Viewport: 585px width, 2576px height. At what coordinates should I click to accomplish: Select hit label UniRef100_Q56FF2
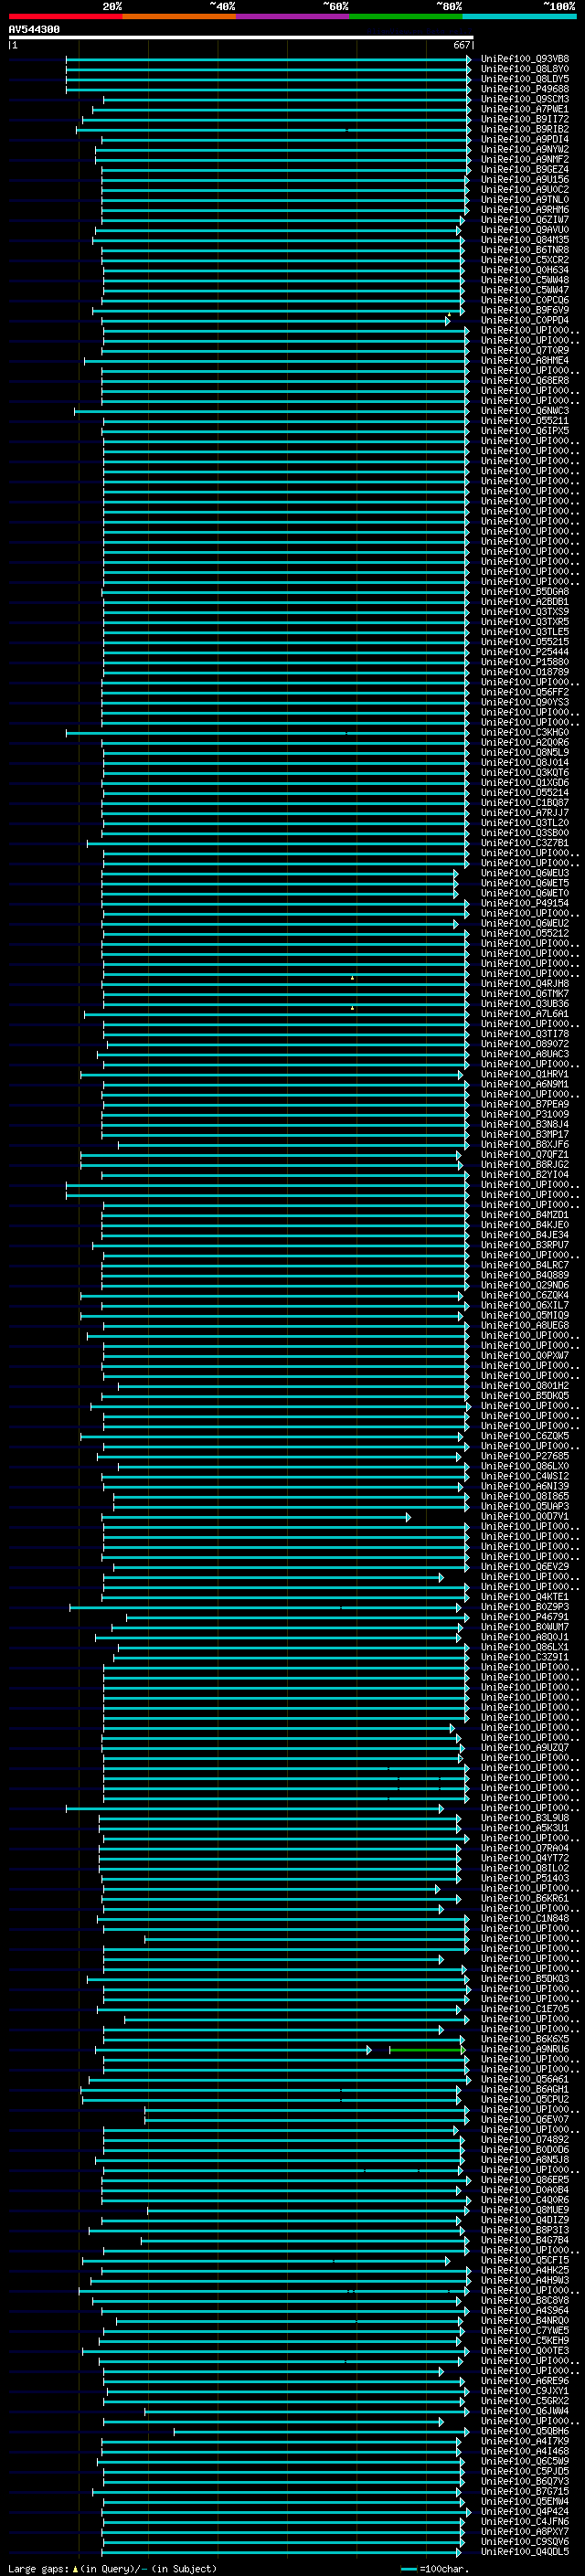pyautogui.click(x=525, y=692)
